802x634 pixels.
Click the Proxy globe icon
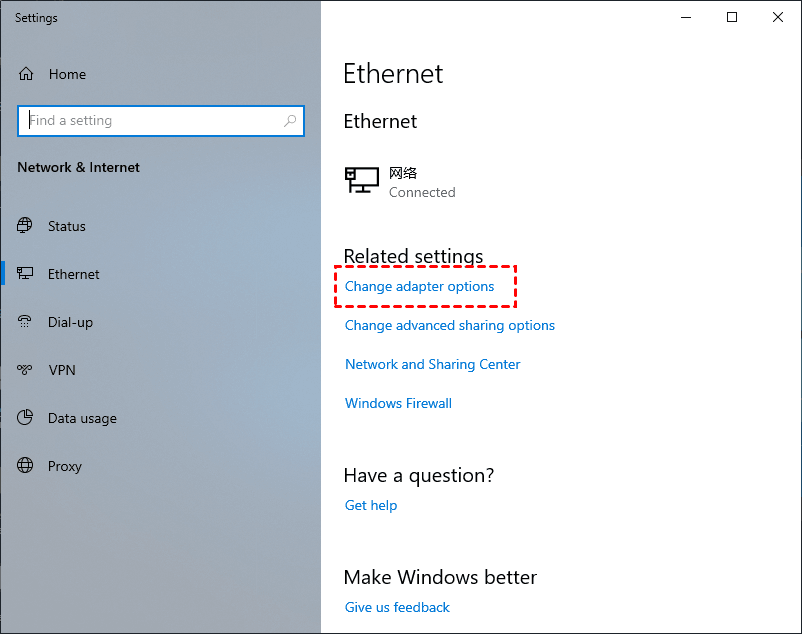point(26,466)
